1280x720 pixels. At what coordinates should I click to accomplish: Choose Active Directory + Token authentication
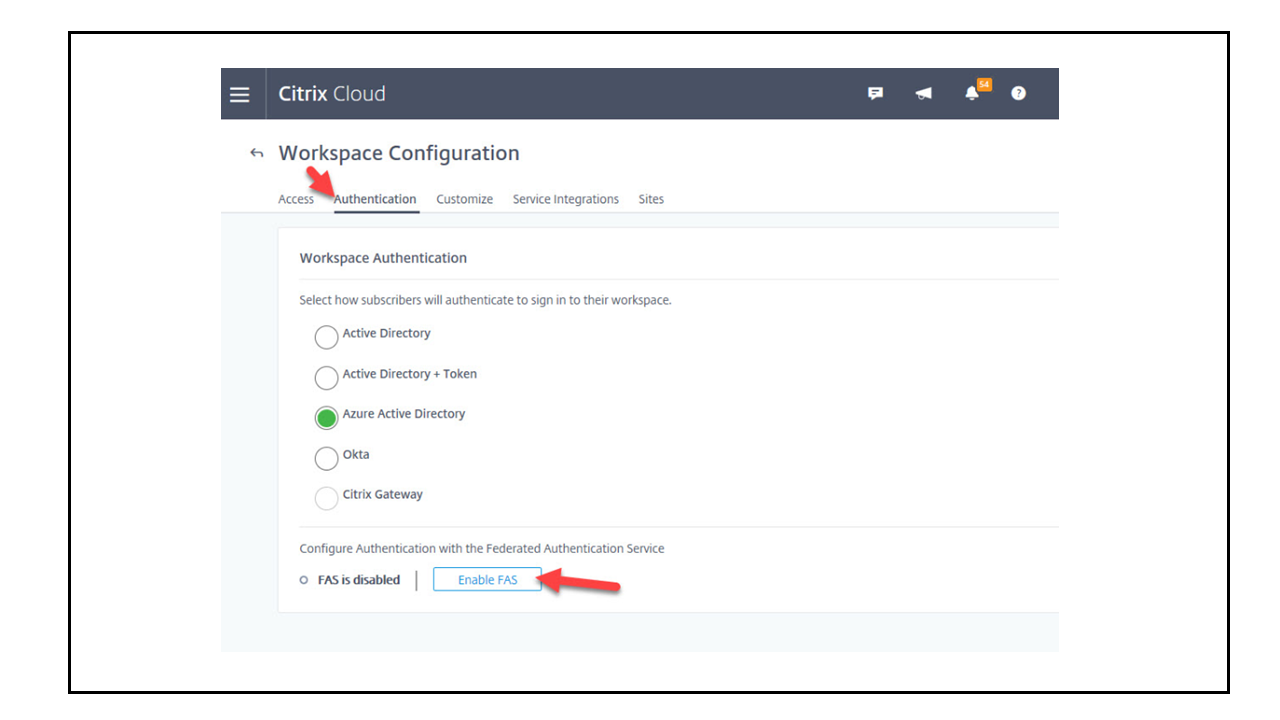point(326,377)
